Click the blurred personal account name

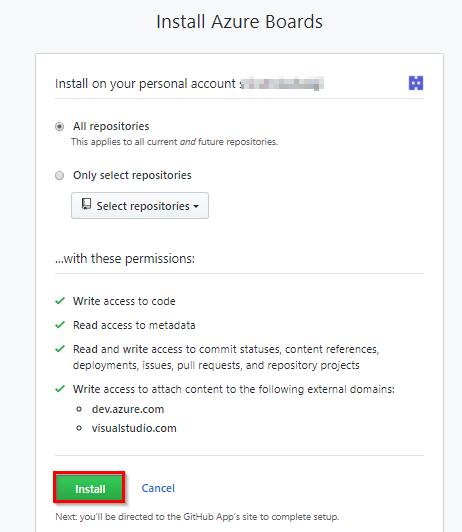coord(282,83)
